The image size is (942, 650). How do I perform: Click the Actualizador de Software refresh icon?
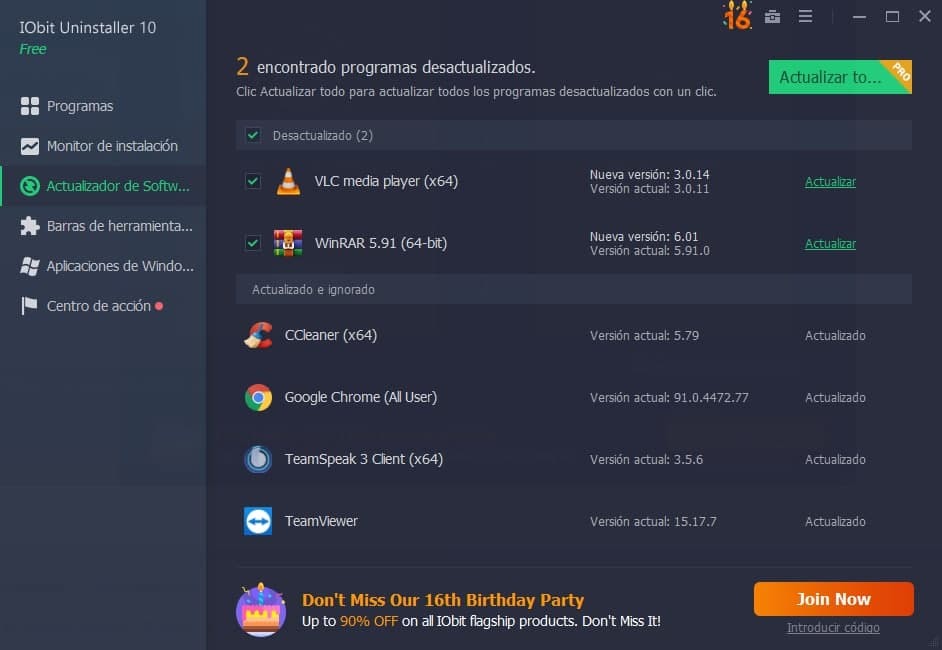pyautogui.click(x=29, y=186)
